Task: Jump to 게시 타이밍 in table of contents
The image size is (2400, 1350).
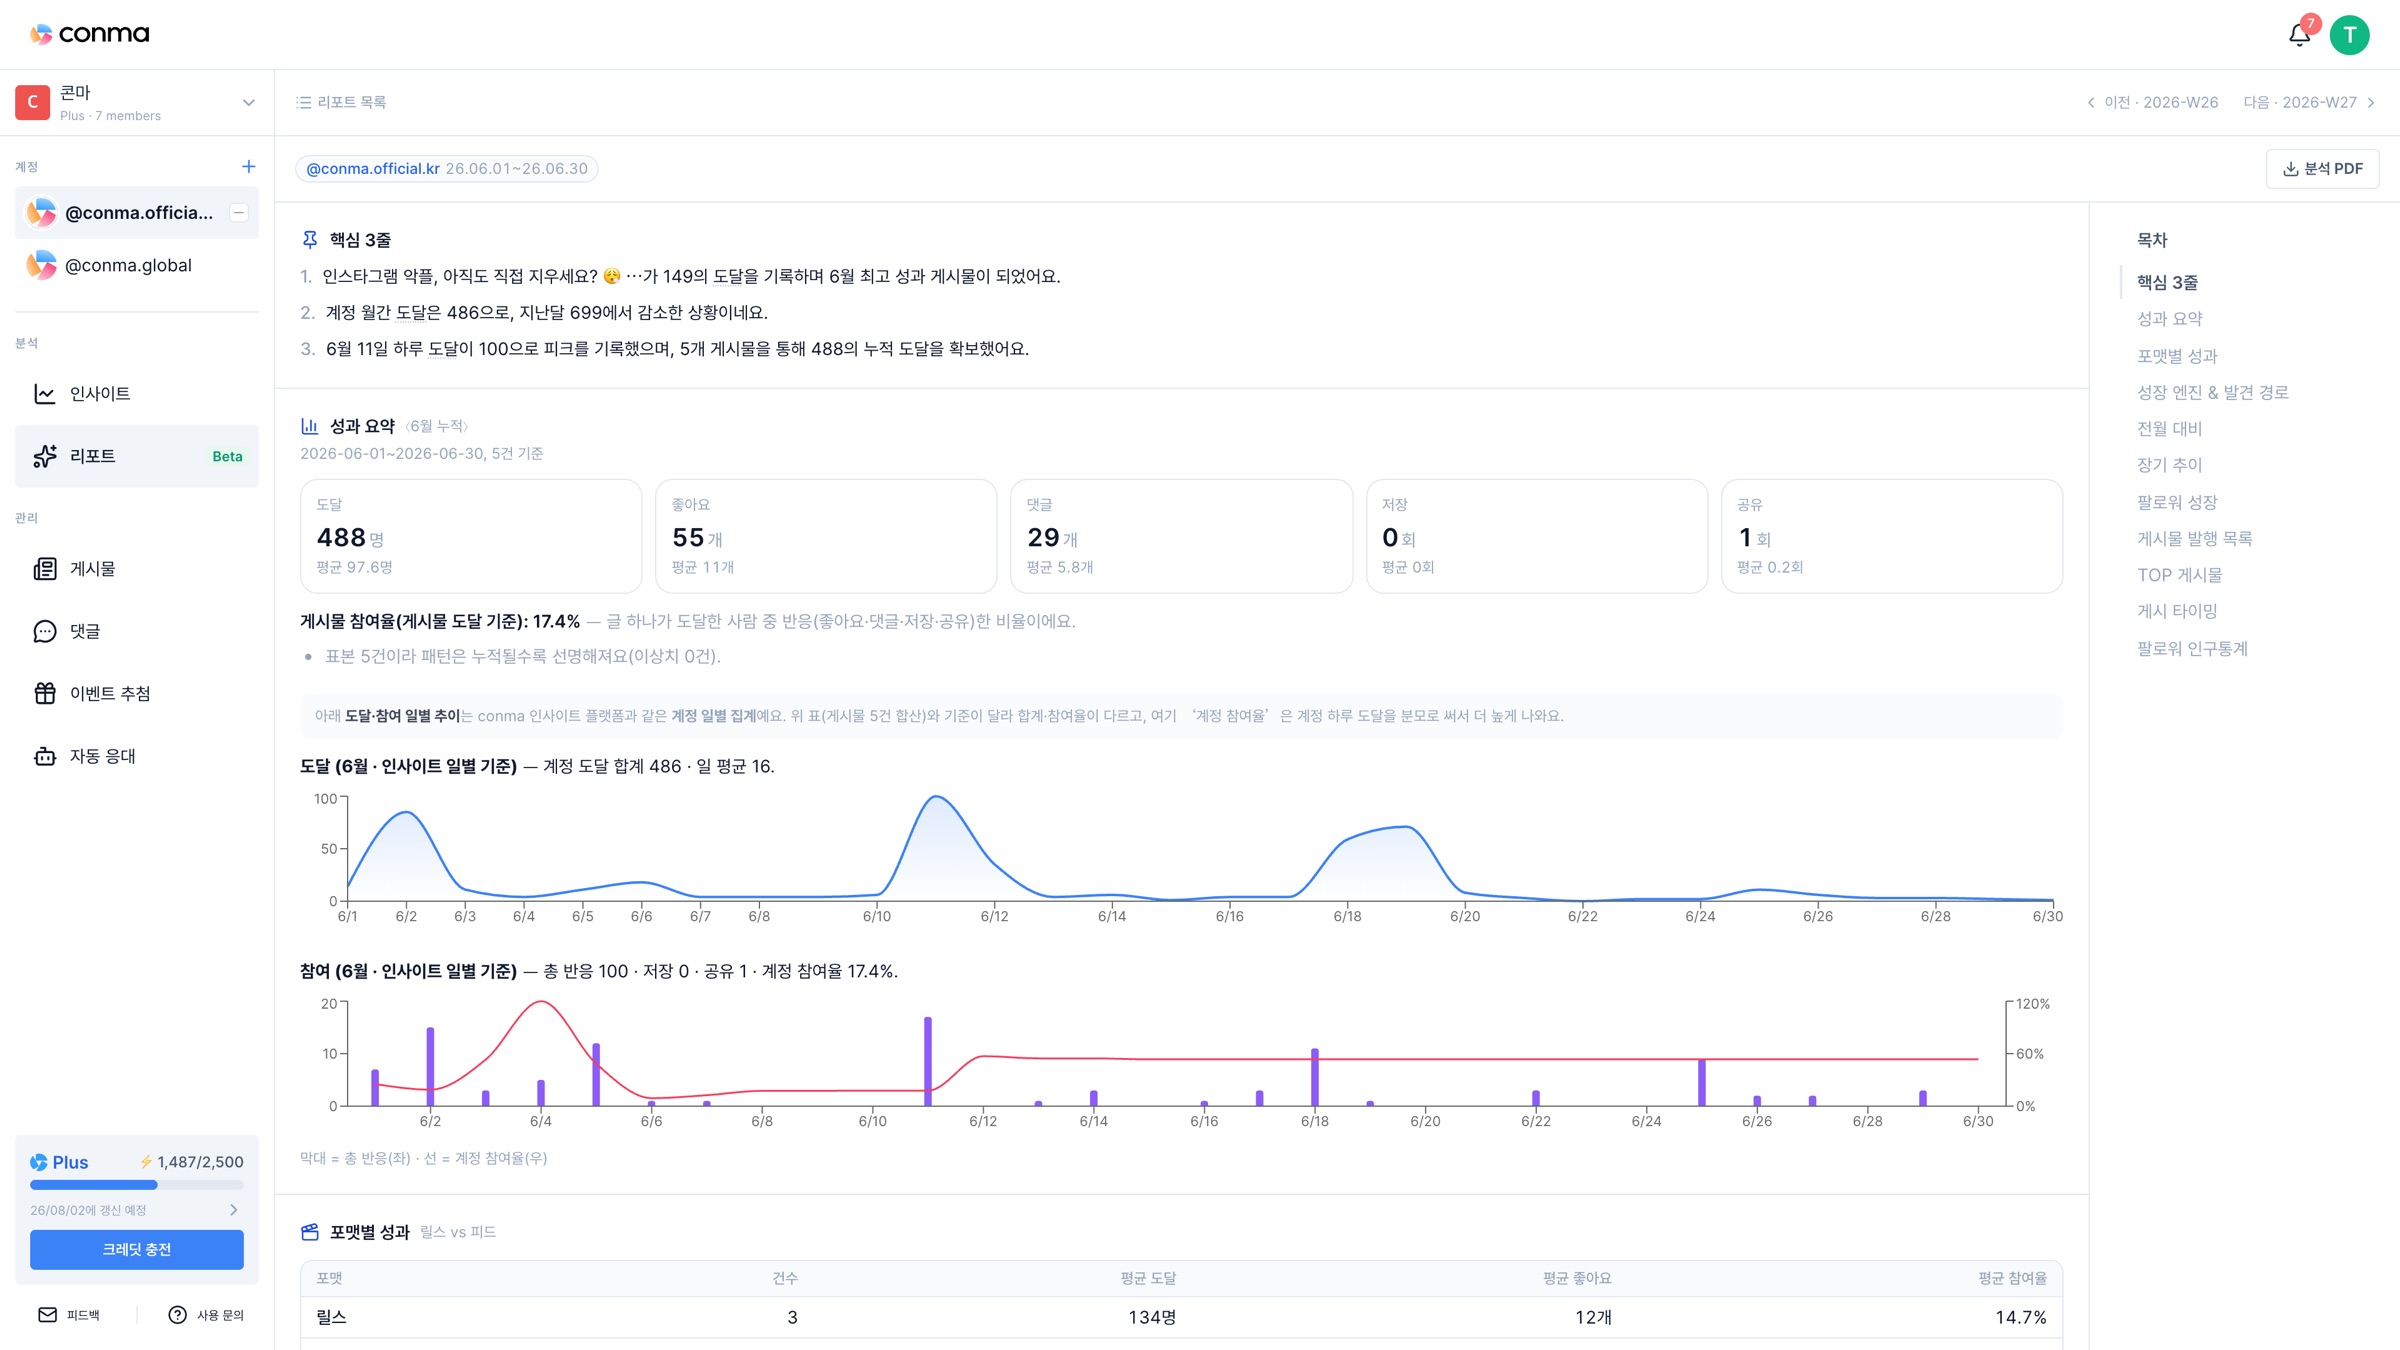Action: pos(2177,611)
